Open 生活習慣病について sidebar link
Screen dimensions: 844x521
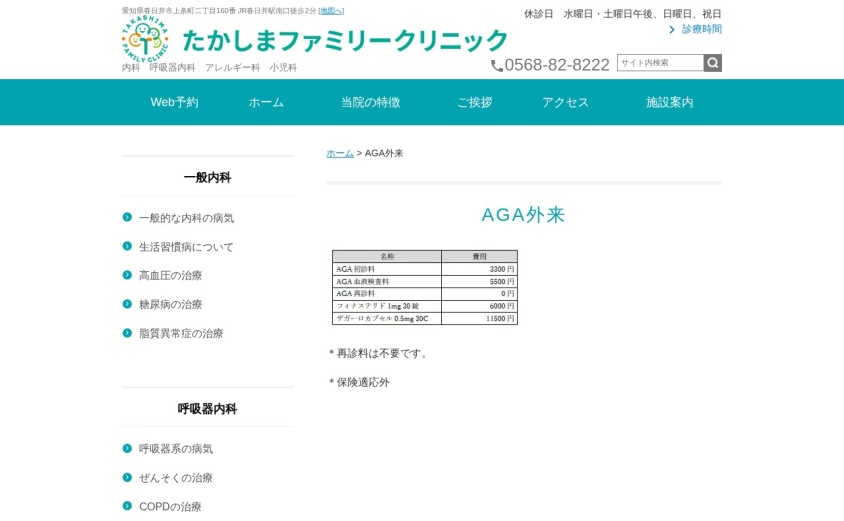coord(186,247)
